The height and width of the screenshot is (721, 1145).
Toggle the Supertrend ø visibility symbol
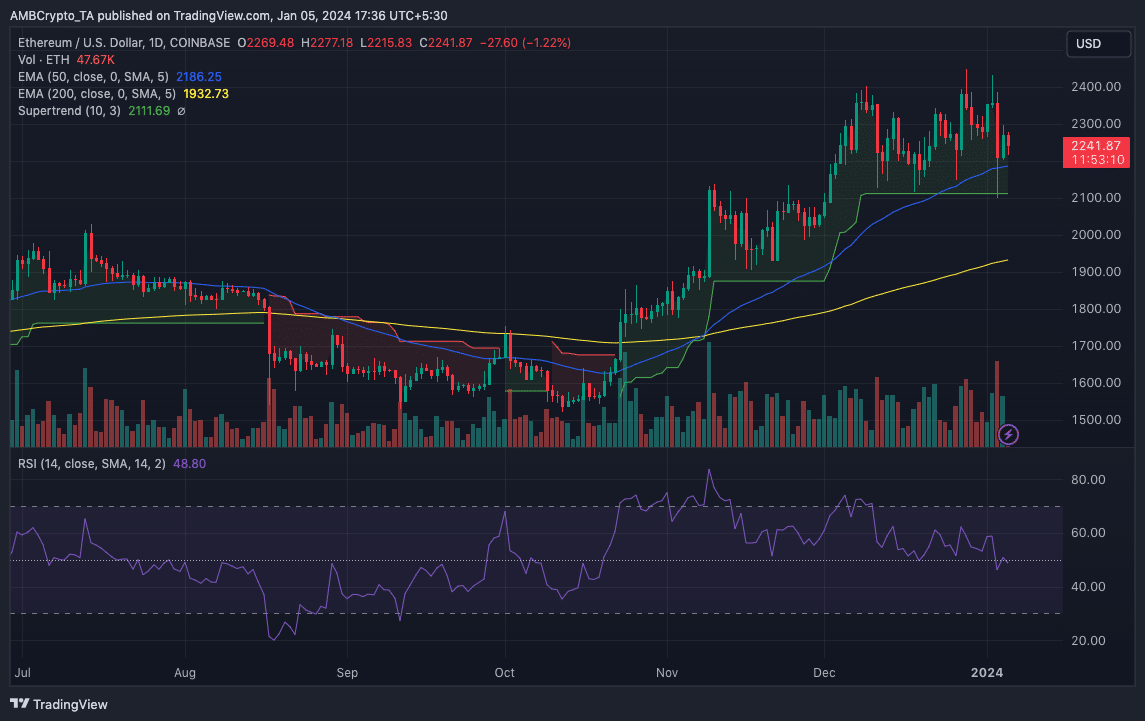pos(181,110)
